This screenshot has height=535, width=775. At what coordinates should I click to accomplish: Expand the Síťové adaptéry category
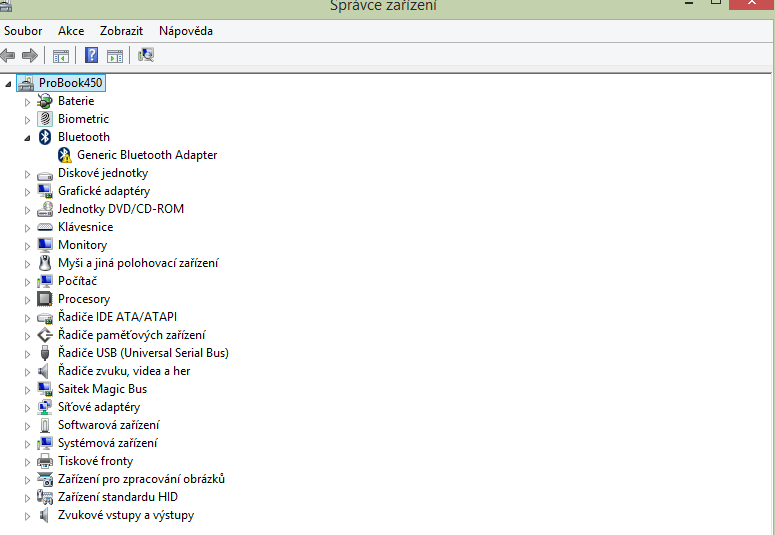27,408
